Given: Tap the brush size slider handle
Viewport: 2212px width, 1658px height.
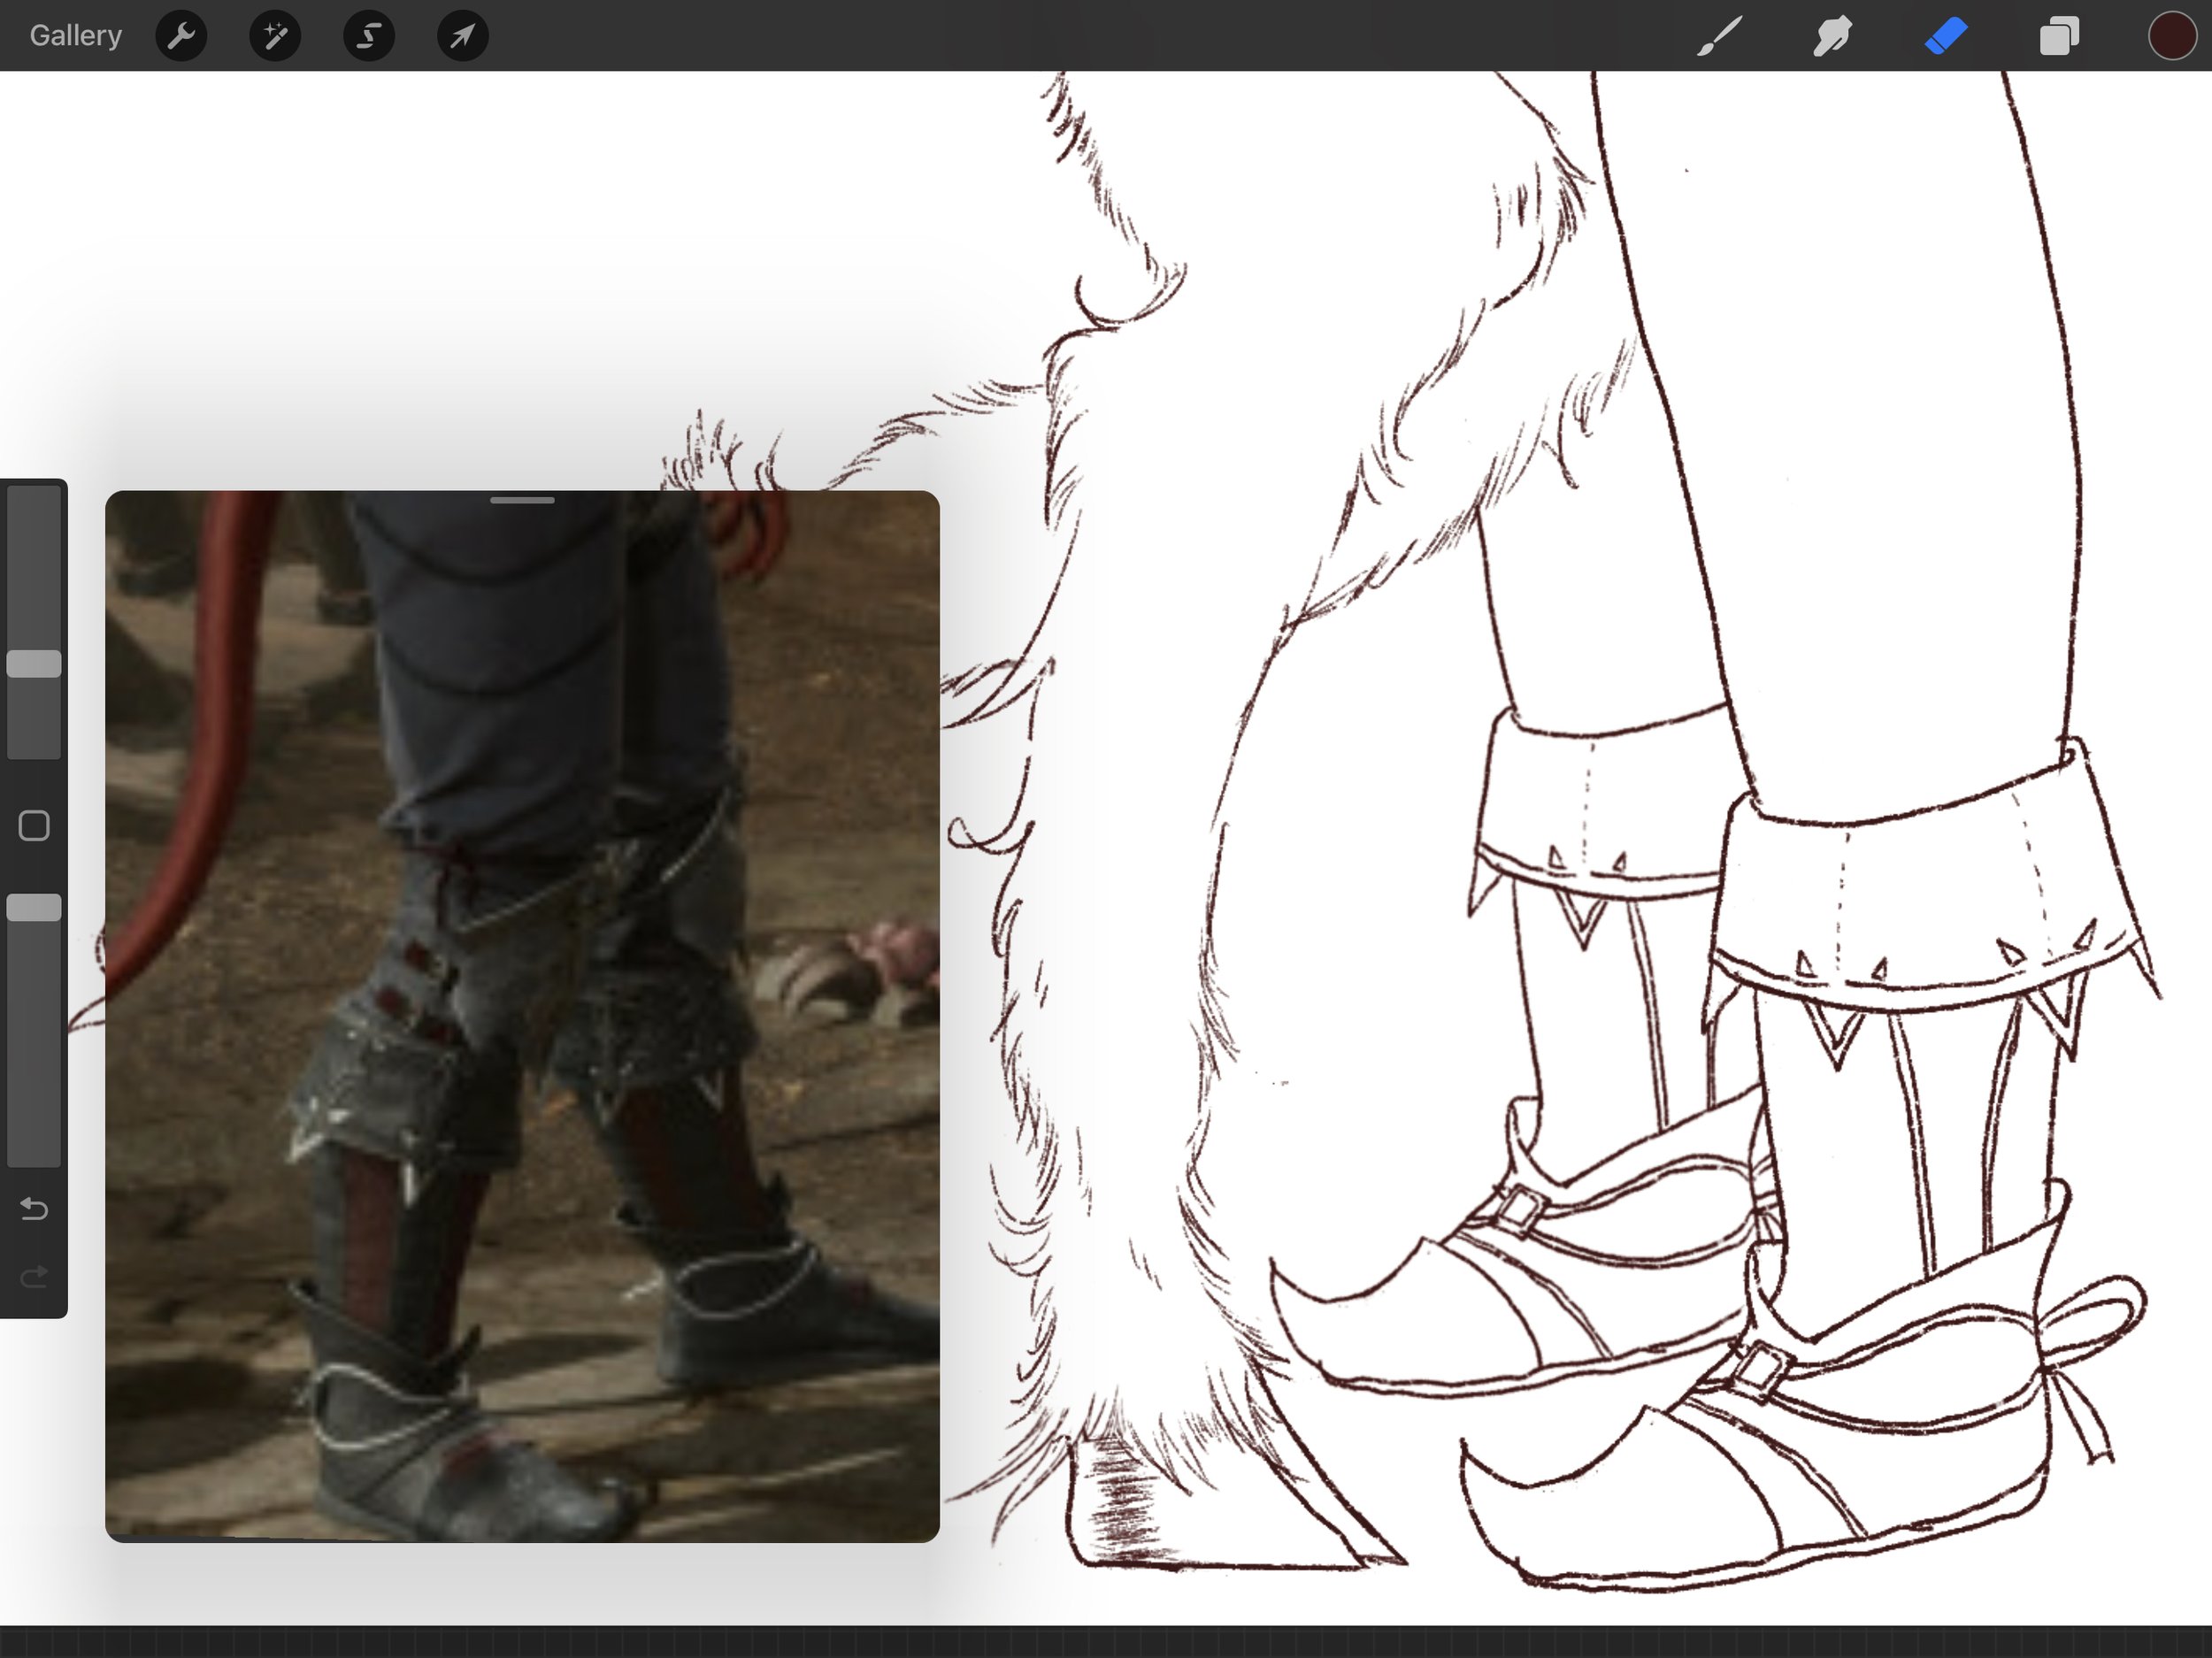Looking at the screenshot, I should coord(34,664).
